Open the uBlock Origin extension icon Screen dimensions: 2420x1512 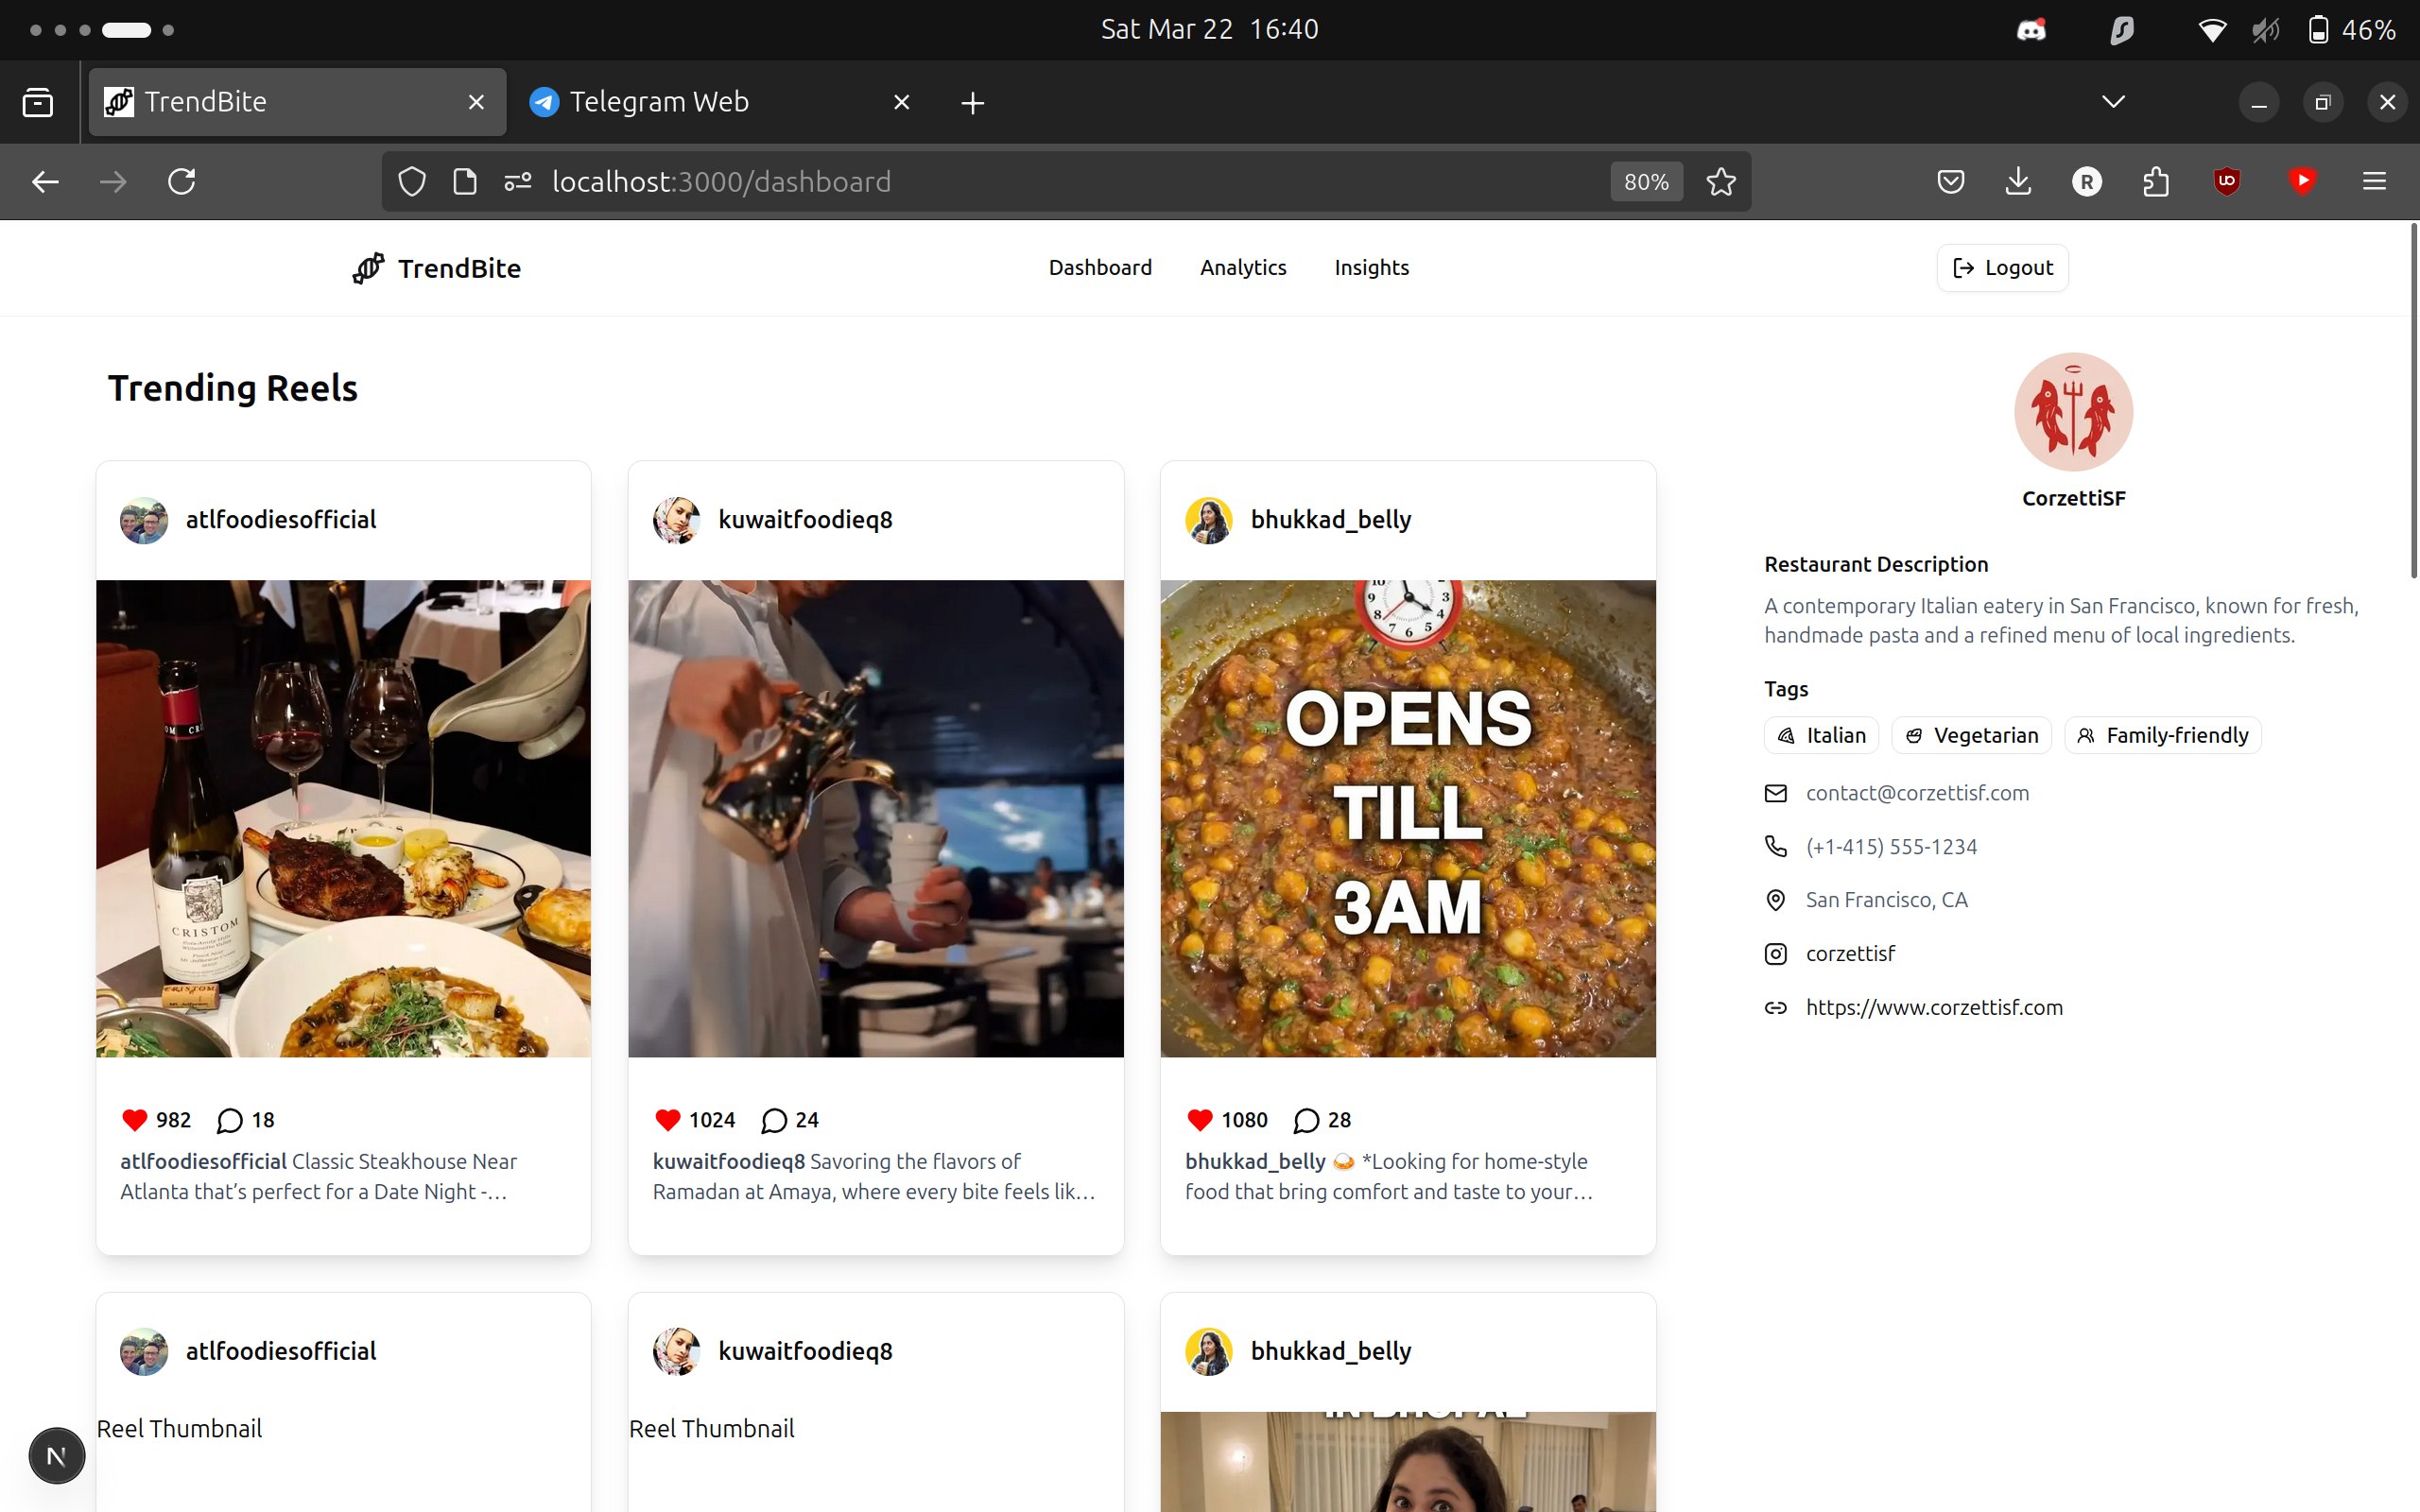coord(2226,182)
